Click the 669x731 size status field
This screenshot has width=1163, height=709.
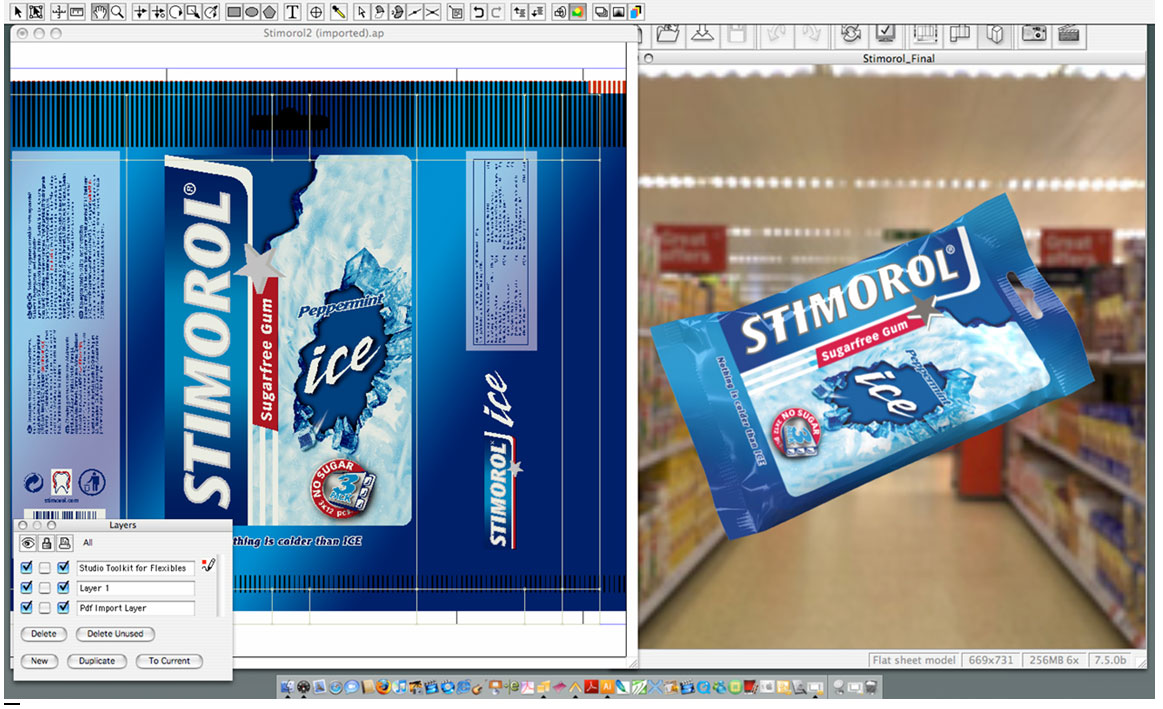pyautogui.click(x=990, y=660)
